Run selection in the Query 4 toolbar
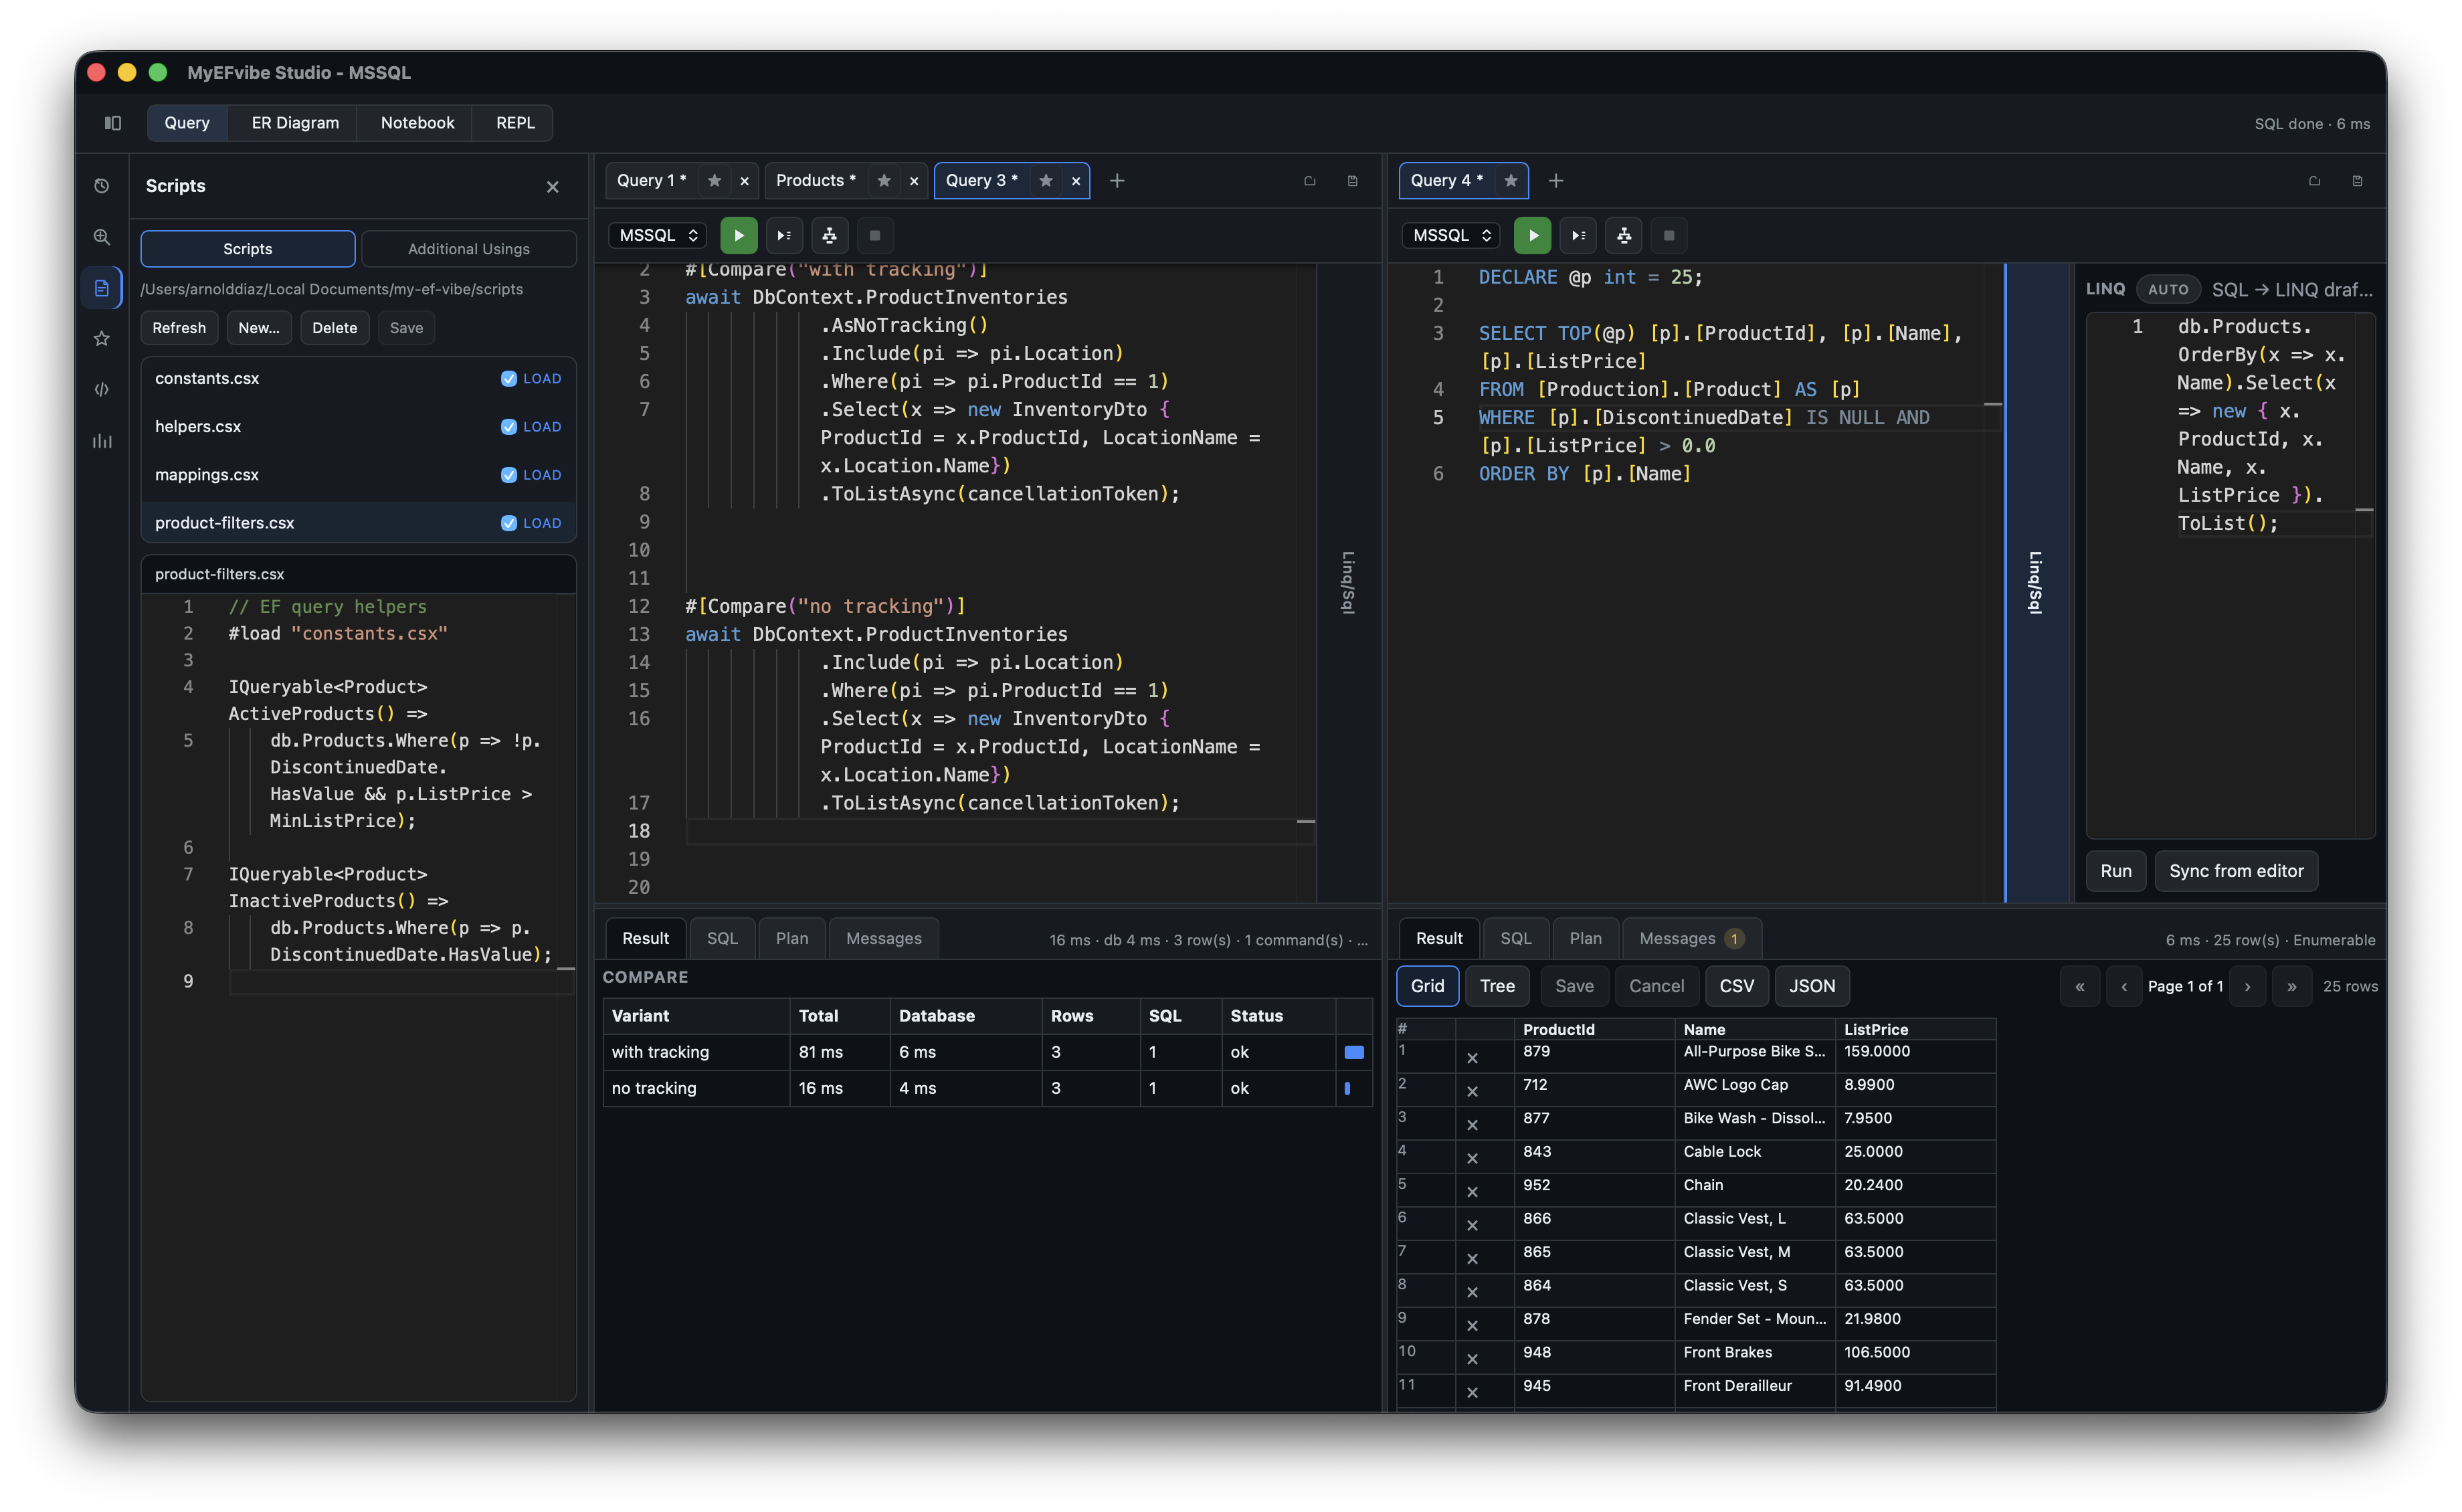This screenshot has height=1512, width=2462. pos(1578,236)
